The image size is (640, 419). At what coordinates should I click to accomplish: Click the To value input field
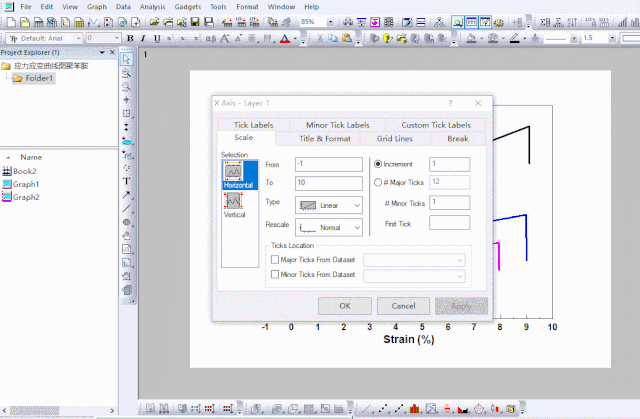pyautogui.click(x=329, y=183)
